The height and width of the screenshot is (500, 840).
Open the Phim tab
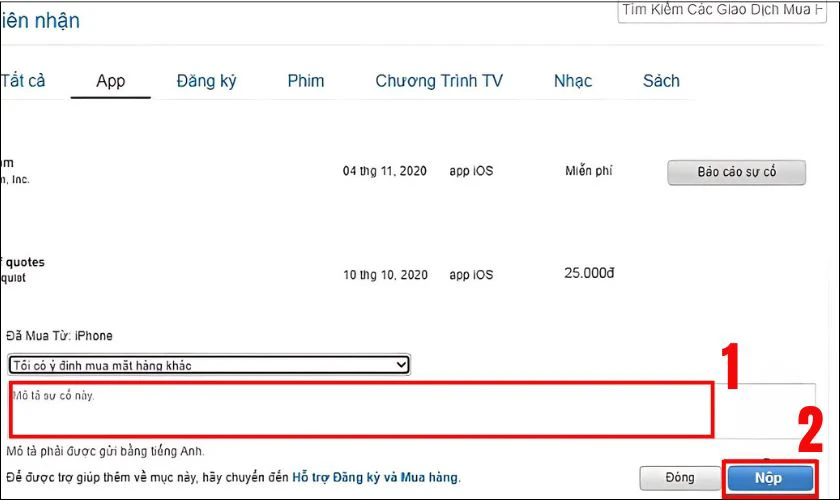point(305,81)
